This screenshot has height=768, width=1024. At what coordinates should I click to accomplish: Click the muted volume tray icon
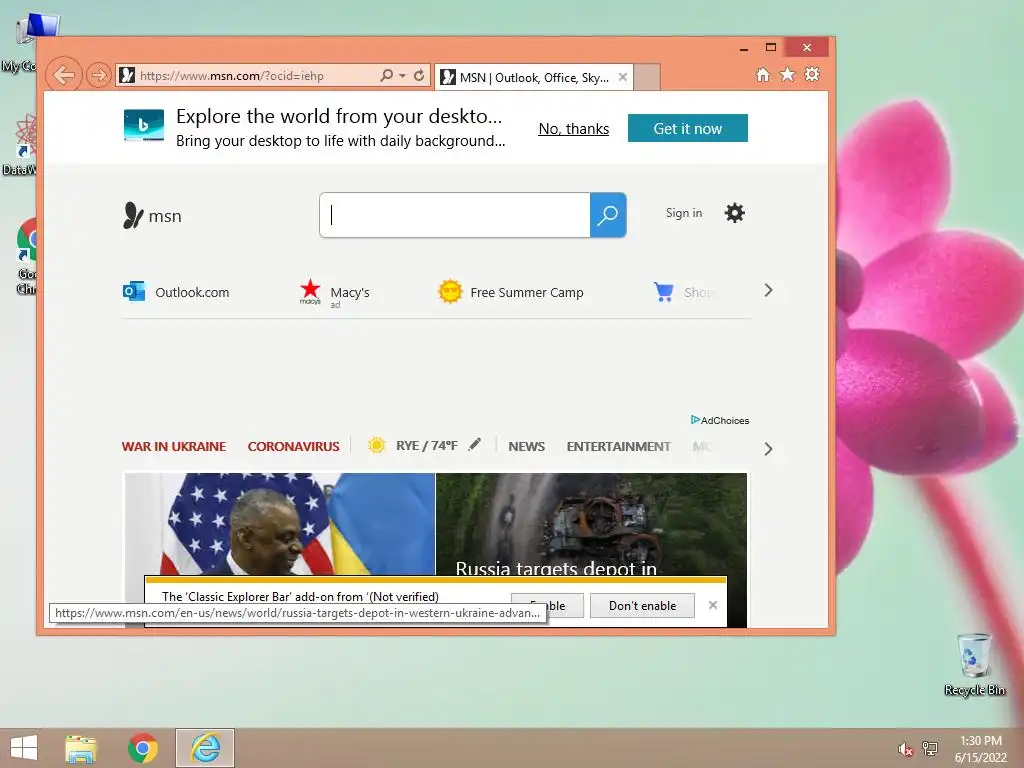[x=905, y=749]
